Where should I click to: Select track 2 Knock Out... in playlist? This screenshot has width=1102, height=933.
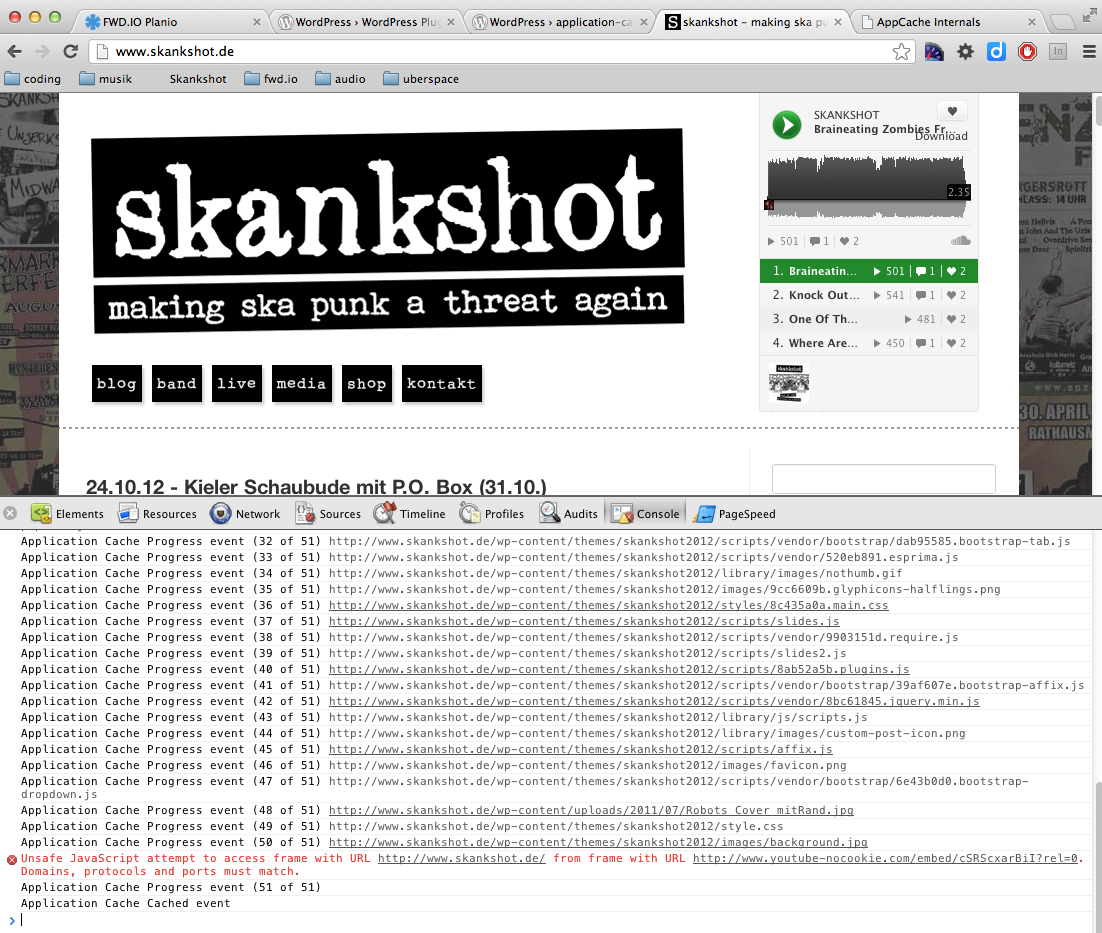(869, 295)
